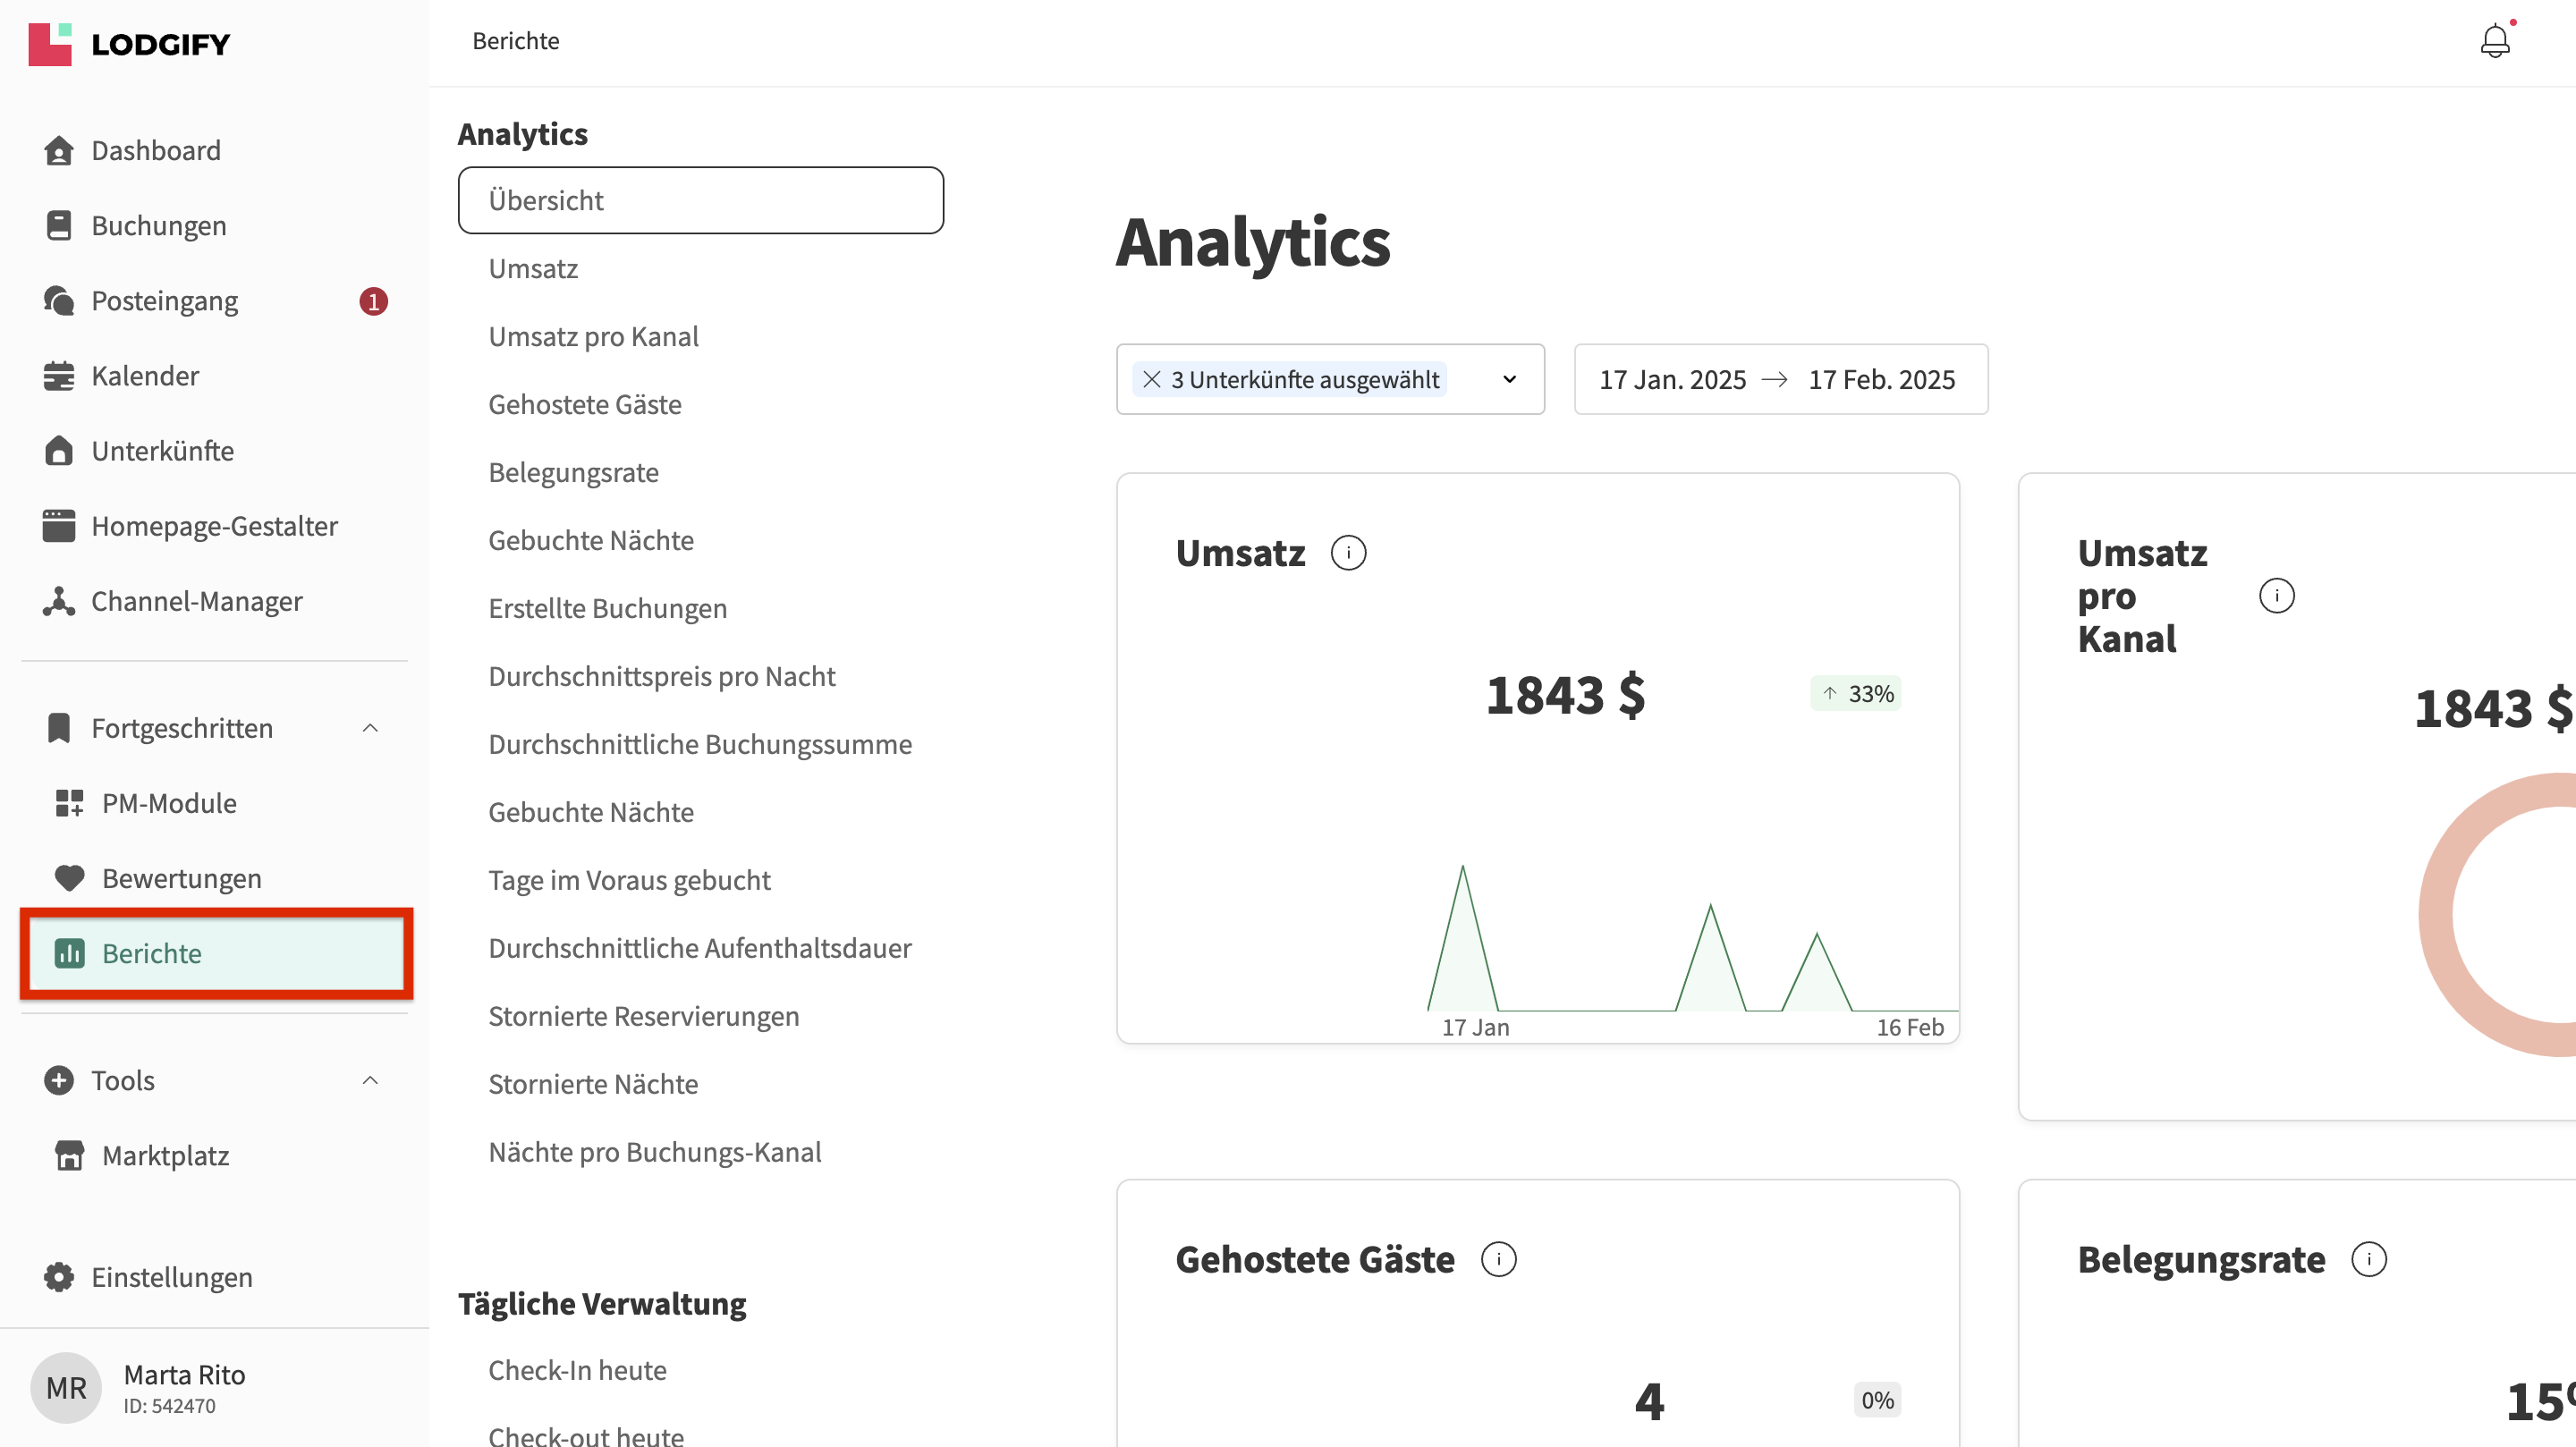Click the Gehostete Gäste info icon
Viewport: 2576px width, 1447px height.
pos(1498,1259)
